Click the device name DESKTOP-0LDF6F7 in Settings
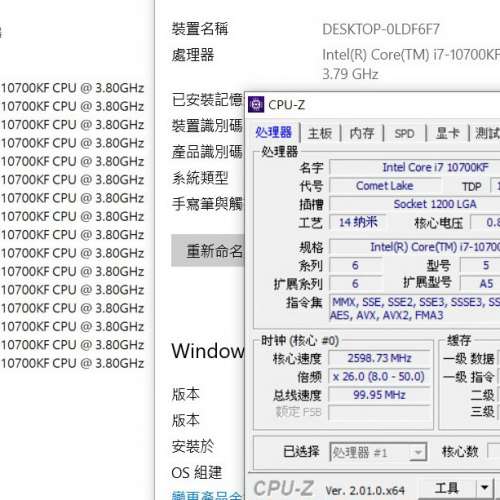Image resolution: width=500 pixels, height=500 pixels. coord(381,29)
